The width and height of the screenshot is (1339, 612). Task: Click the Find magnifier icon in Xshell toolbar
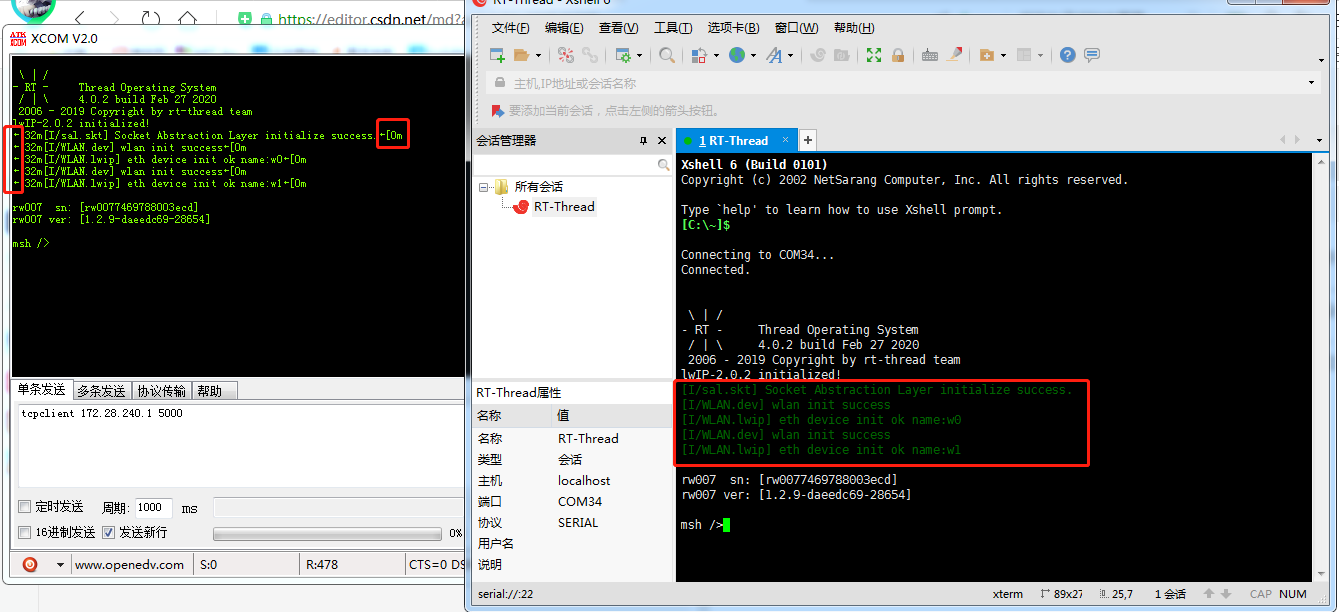tap(667, 55)
